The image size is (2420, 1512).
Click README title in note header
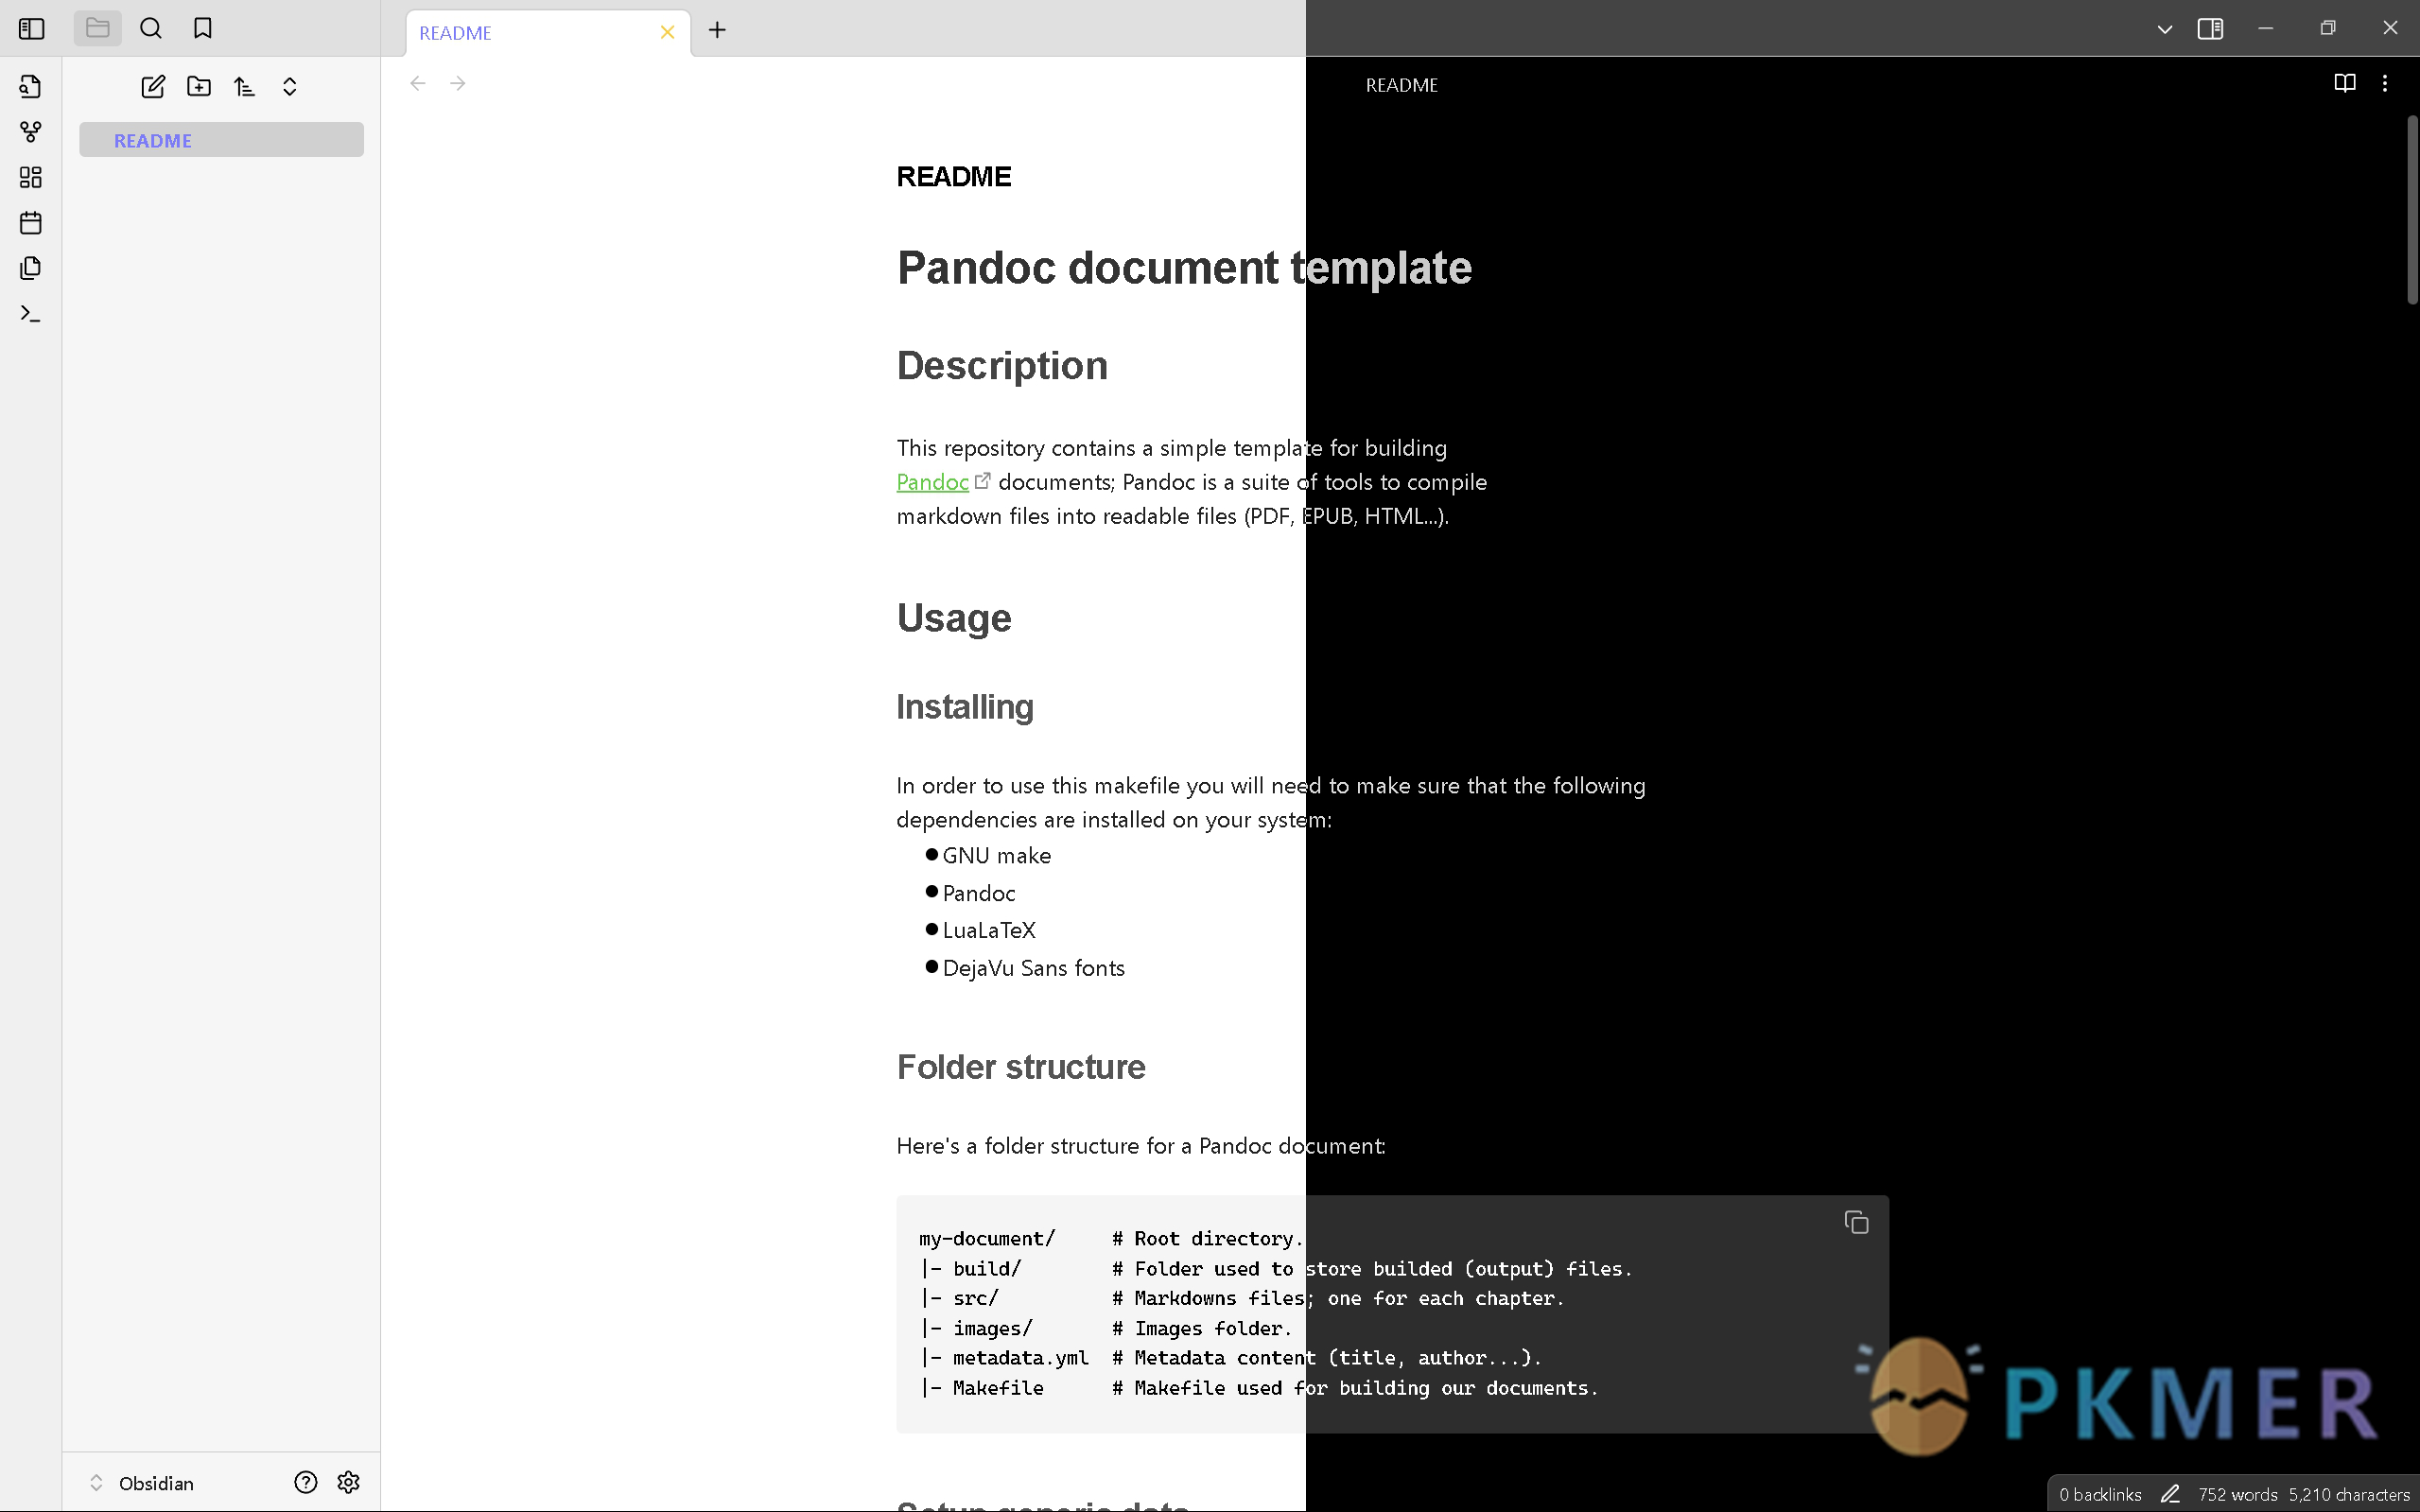pos(1402,85)
